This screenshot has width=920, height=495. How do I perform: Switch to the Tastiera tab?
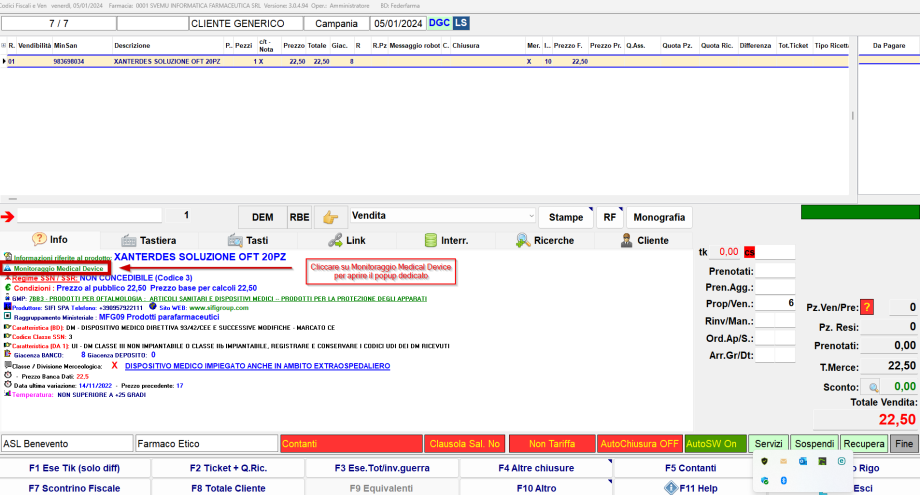coord(149,240)
